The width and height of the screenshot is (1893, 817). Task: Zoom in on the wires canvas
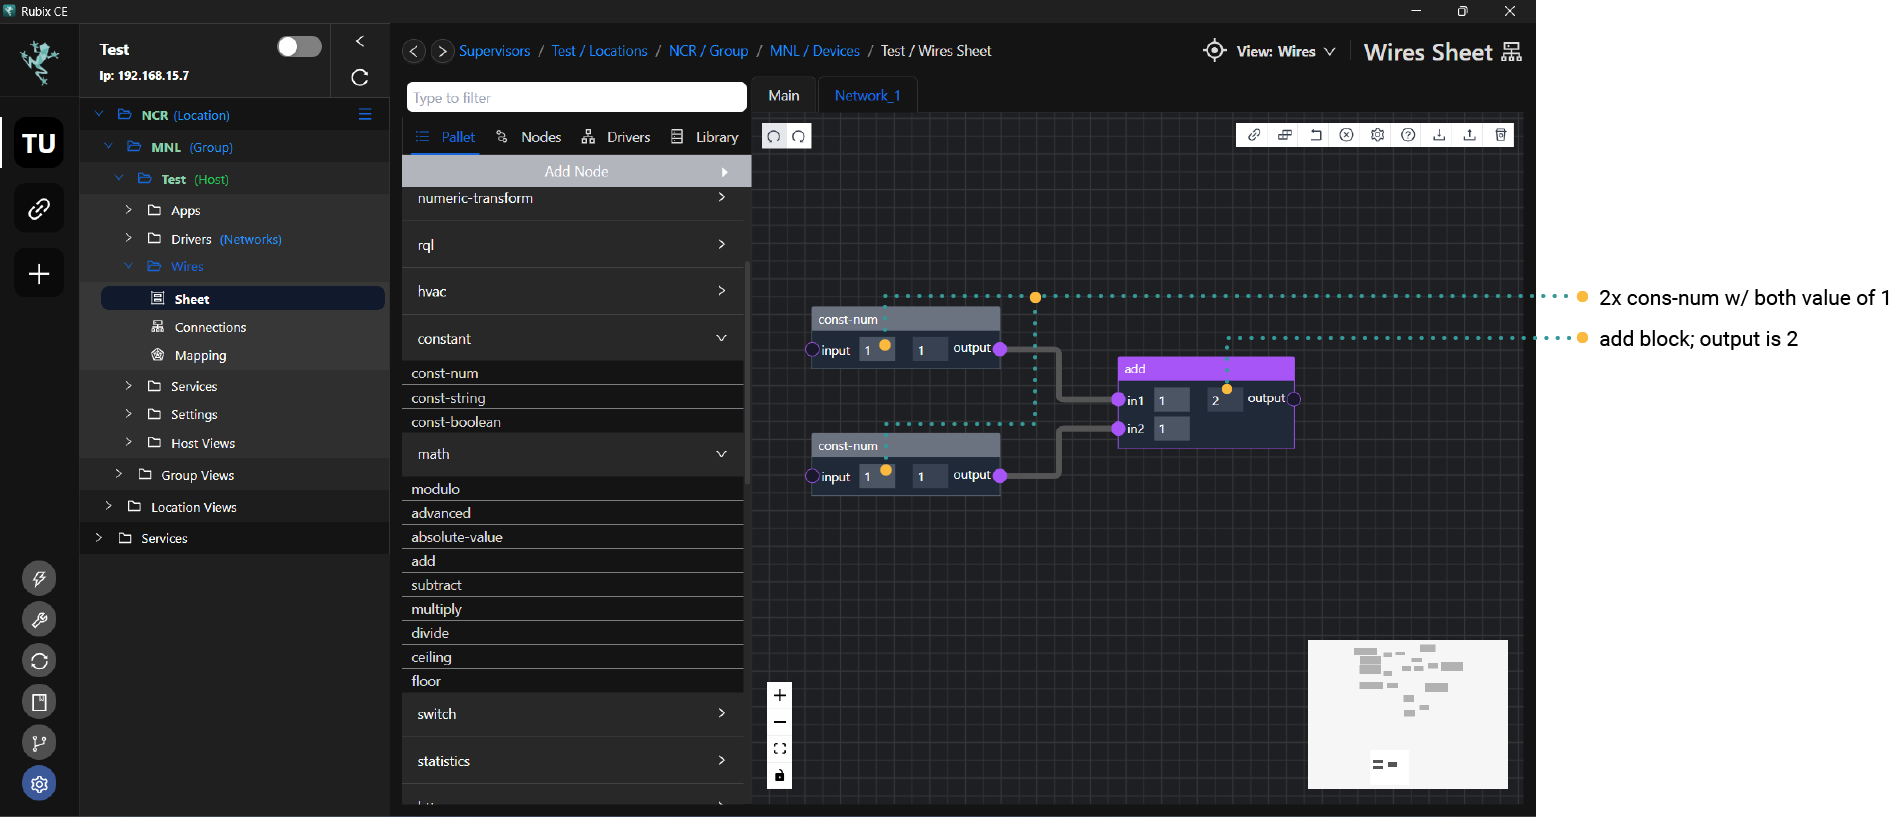point(780,695)
